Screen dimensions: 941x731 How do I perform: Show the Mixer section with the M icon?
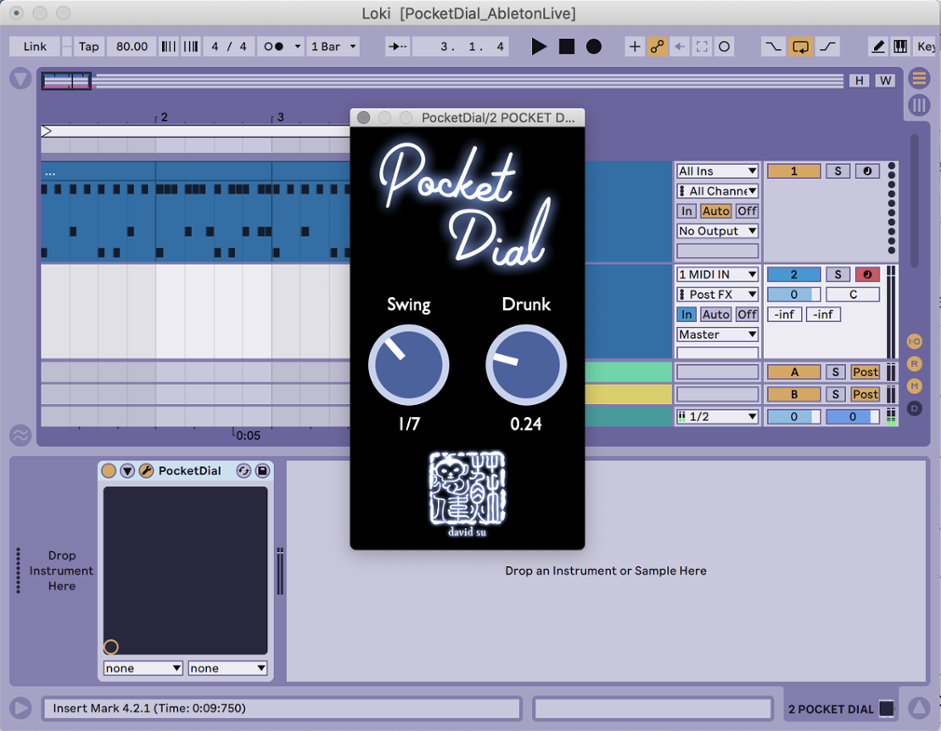pyautogui.click(x=914, y=384)
